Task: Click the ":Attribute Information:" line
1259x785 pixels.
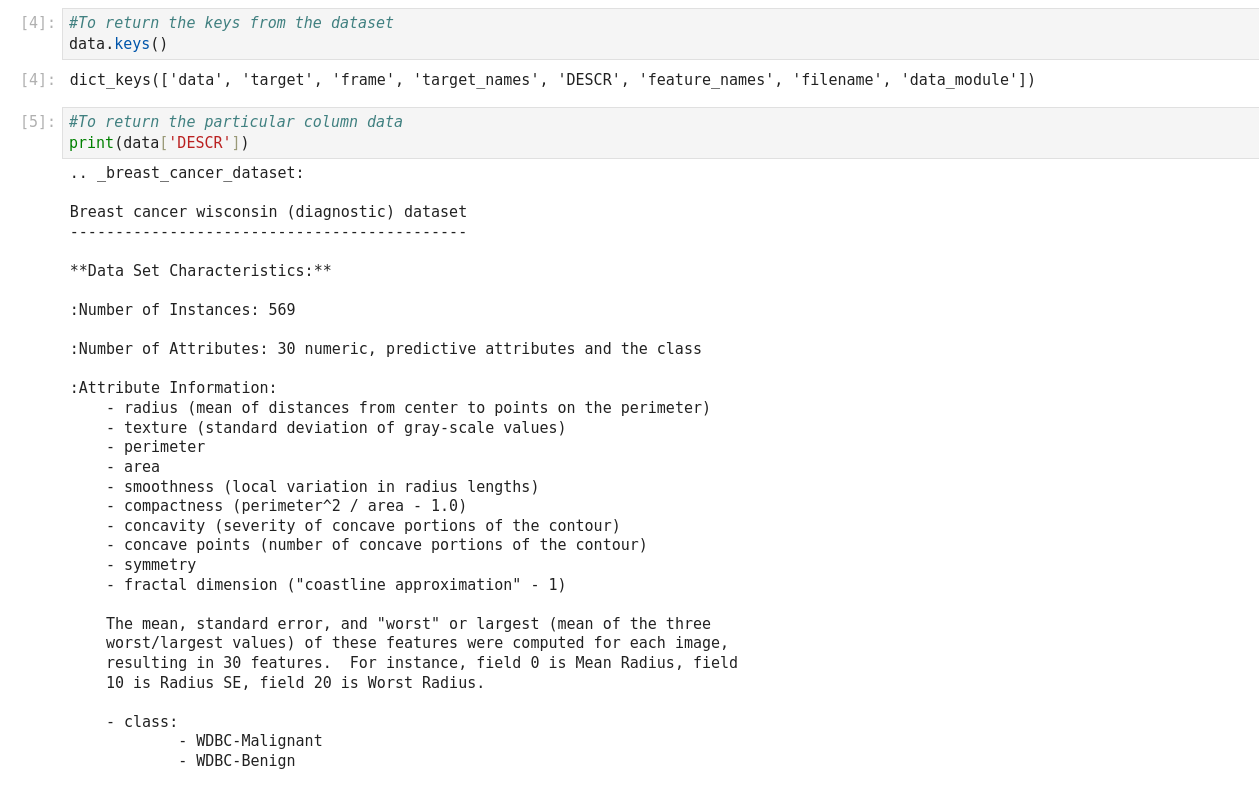Action: pyautogui.click(x=173, y=388)
